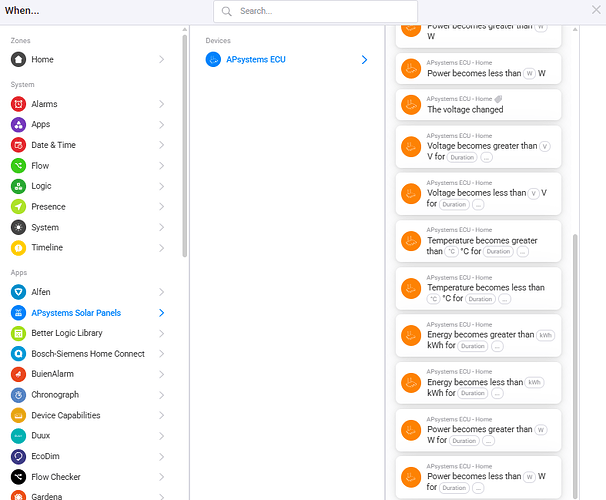Open the Date & Time category

tap(89, 145)
